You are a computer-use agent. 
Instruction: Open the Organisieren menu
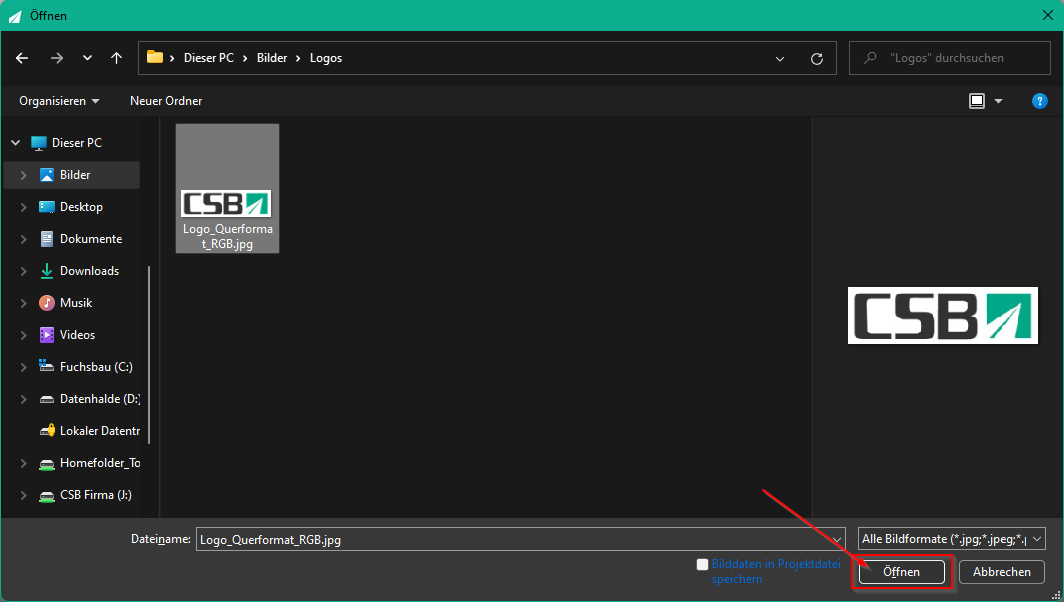click(60, 101)
